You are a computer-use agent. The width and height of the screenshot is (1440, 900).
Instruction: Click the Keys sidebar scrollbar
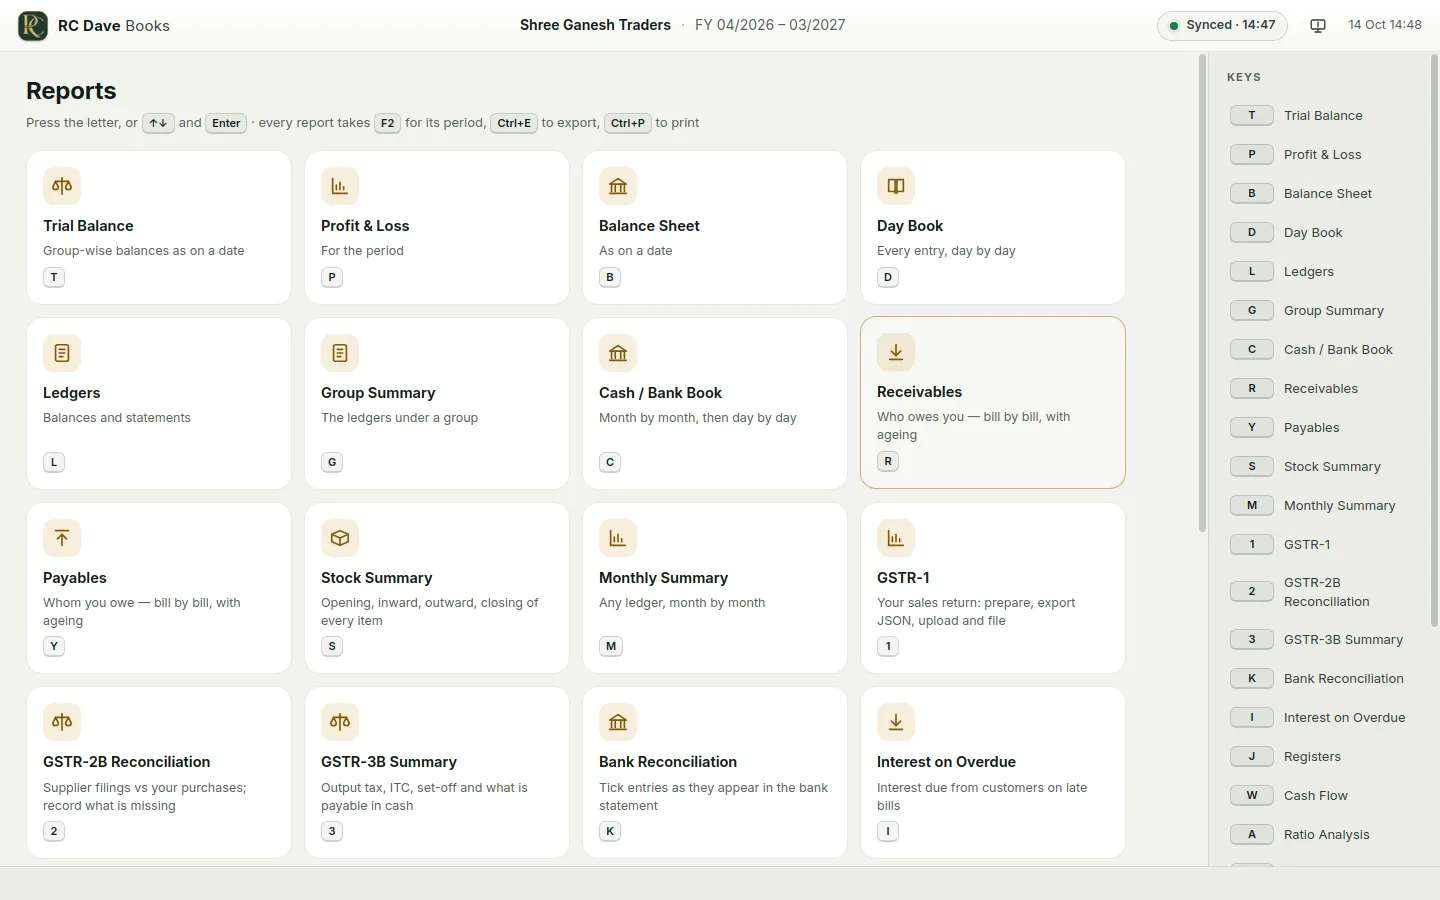tap(1434, 340)
